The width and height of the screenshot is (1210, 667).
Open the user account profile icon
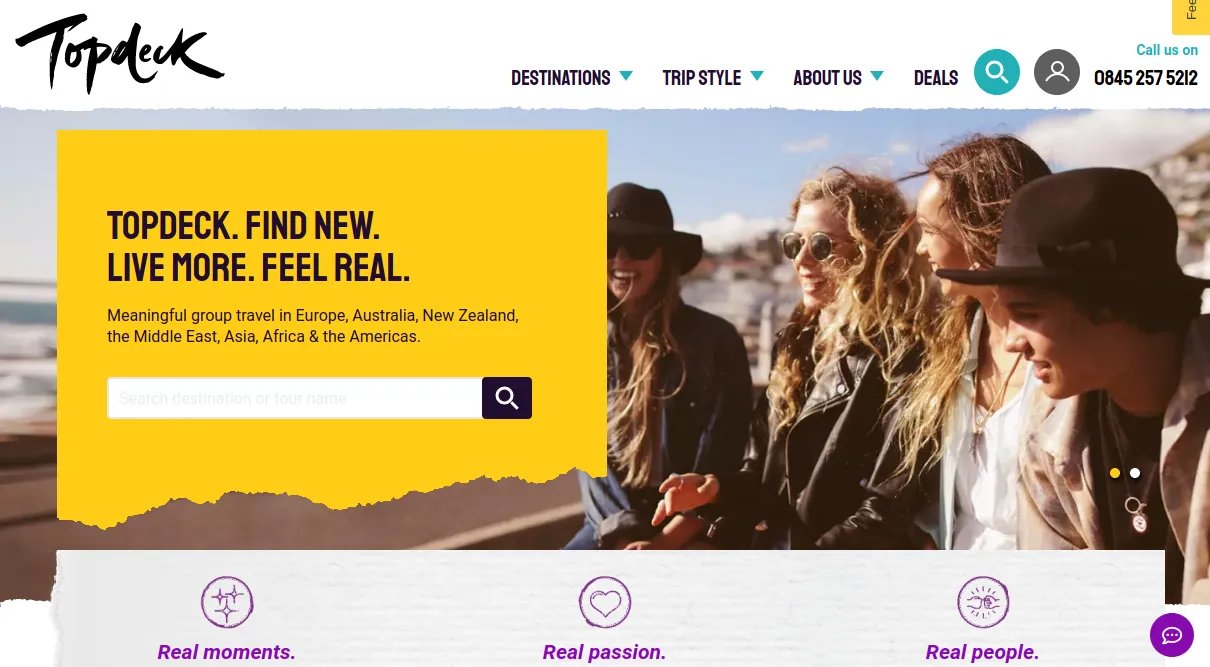(x=1056, y=72)
